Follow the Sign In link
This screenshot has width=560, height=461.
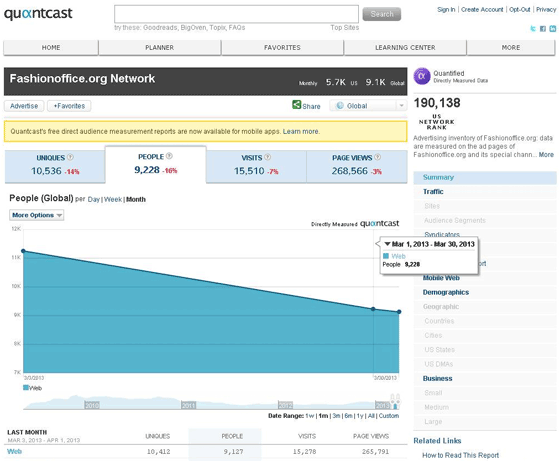pos(446,10)
